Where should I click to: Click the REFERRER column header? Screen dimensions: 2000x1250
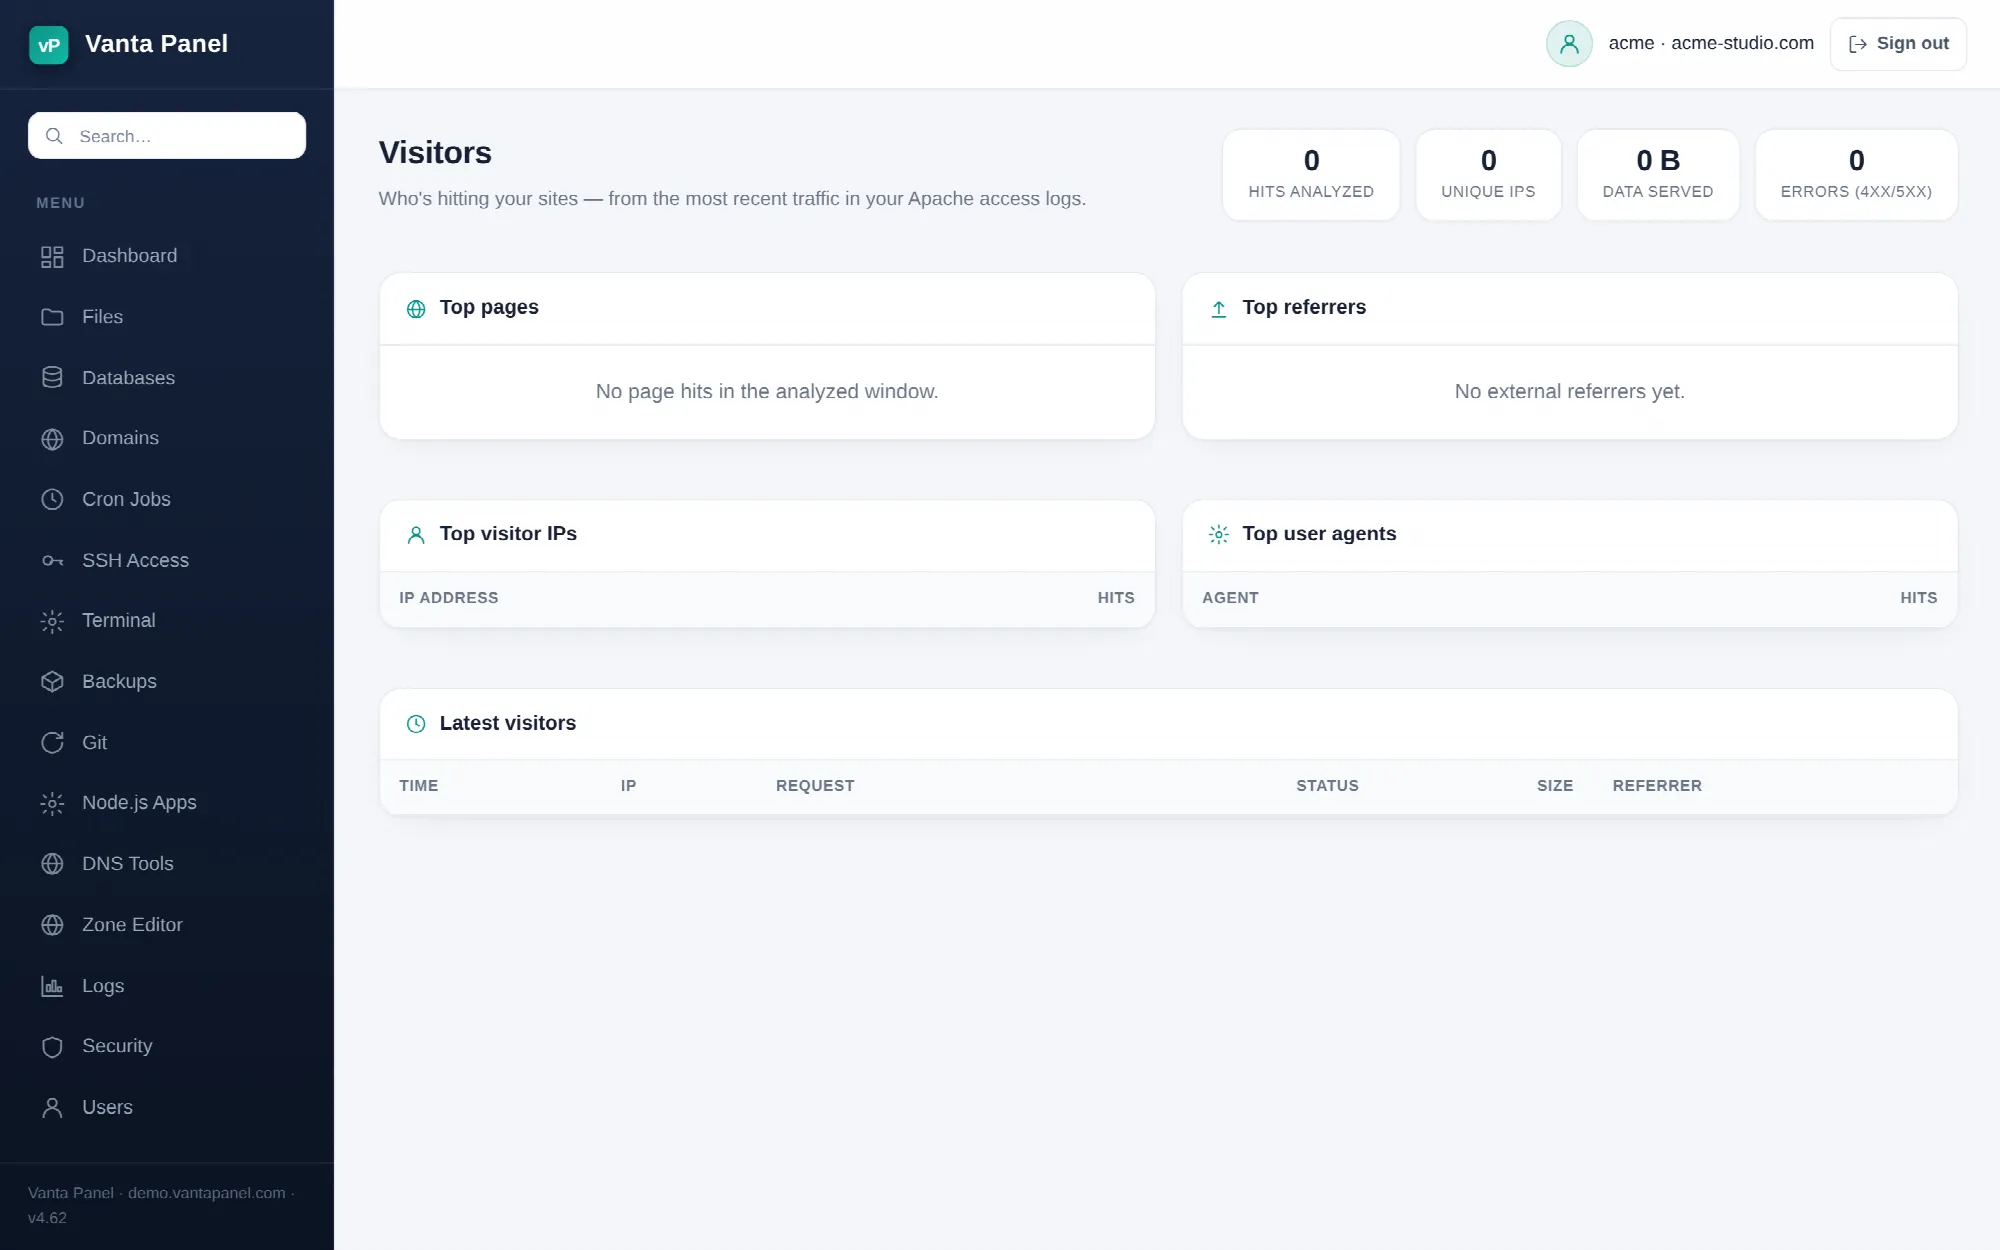click(1657, 786)
